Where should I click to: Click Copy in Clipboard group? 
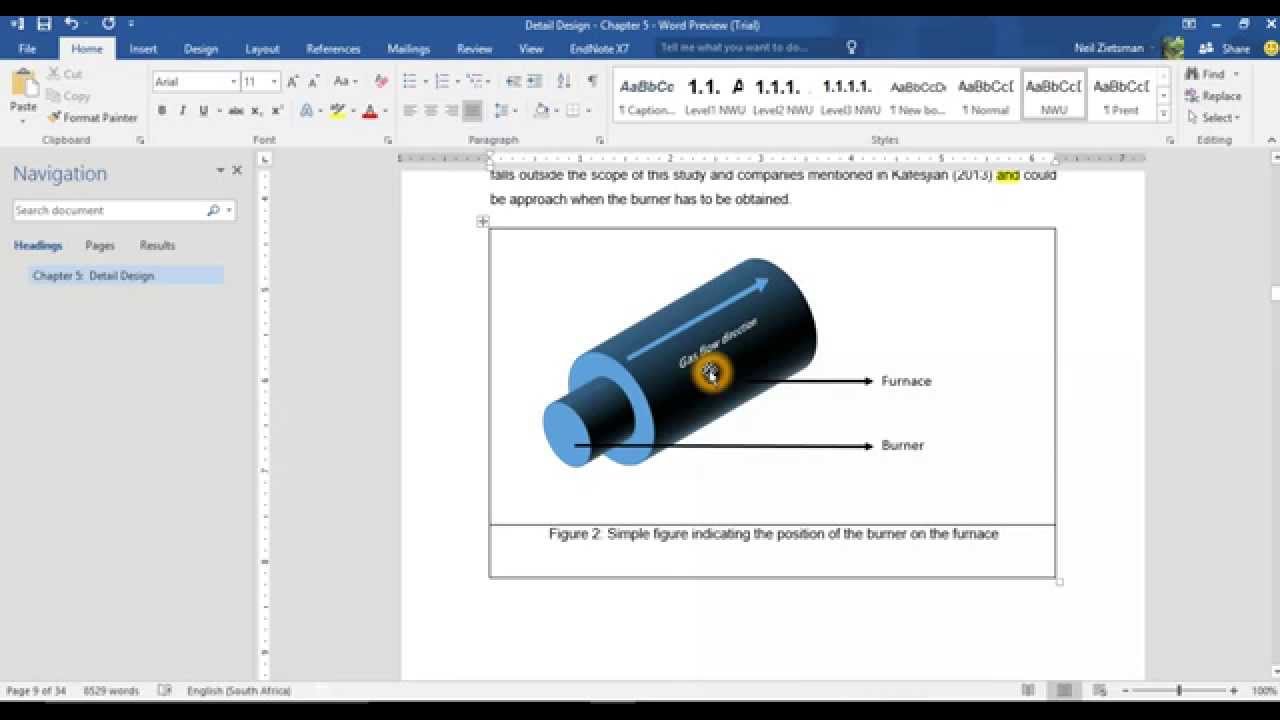pos(68,96)
